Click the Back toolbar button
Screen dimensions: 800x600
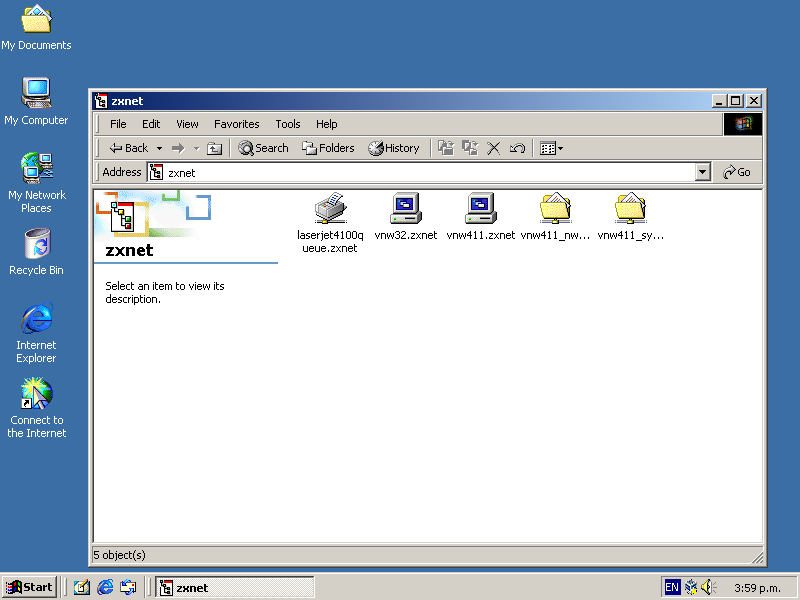129,148
